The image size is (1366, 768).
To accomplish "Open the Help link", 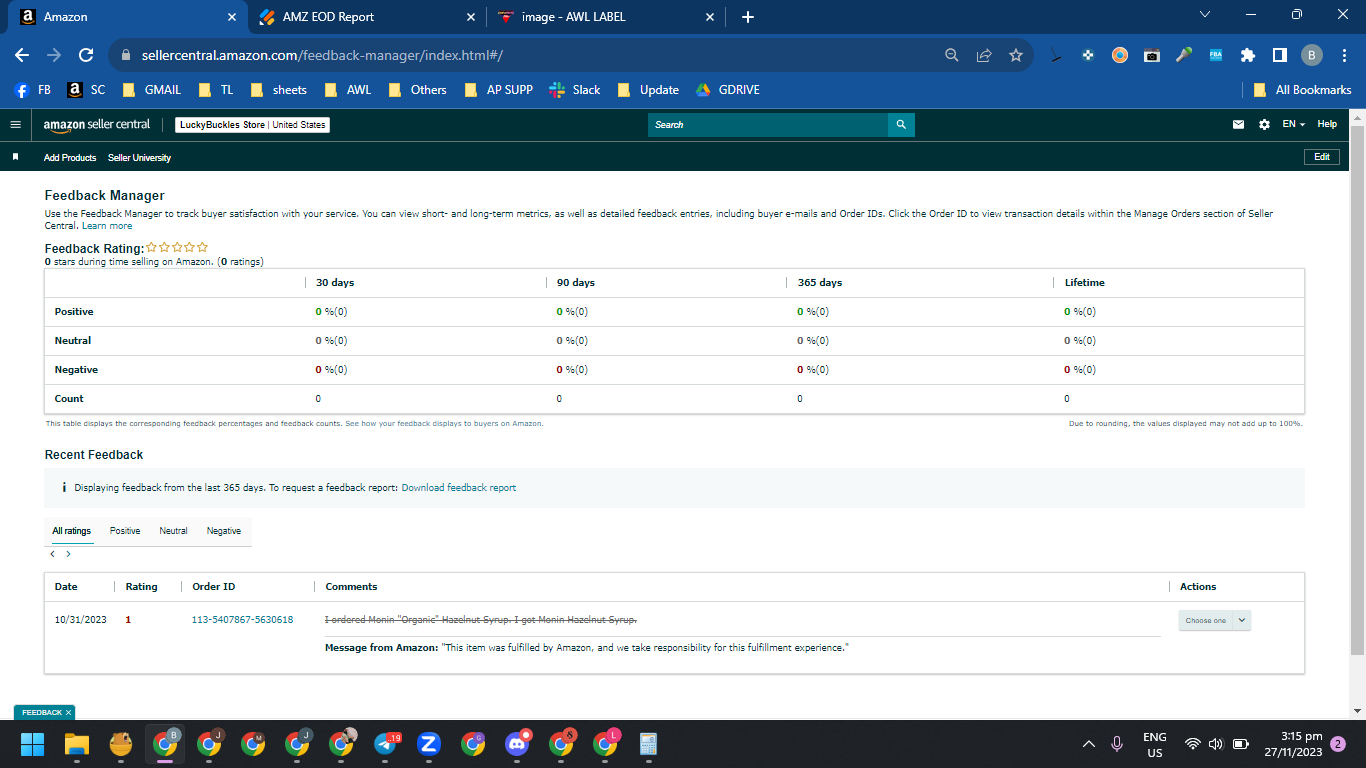I will (1327, 125).
